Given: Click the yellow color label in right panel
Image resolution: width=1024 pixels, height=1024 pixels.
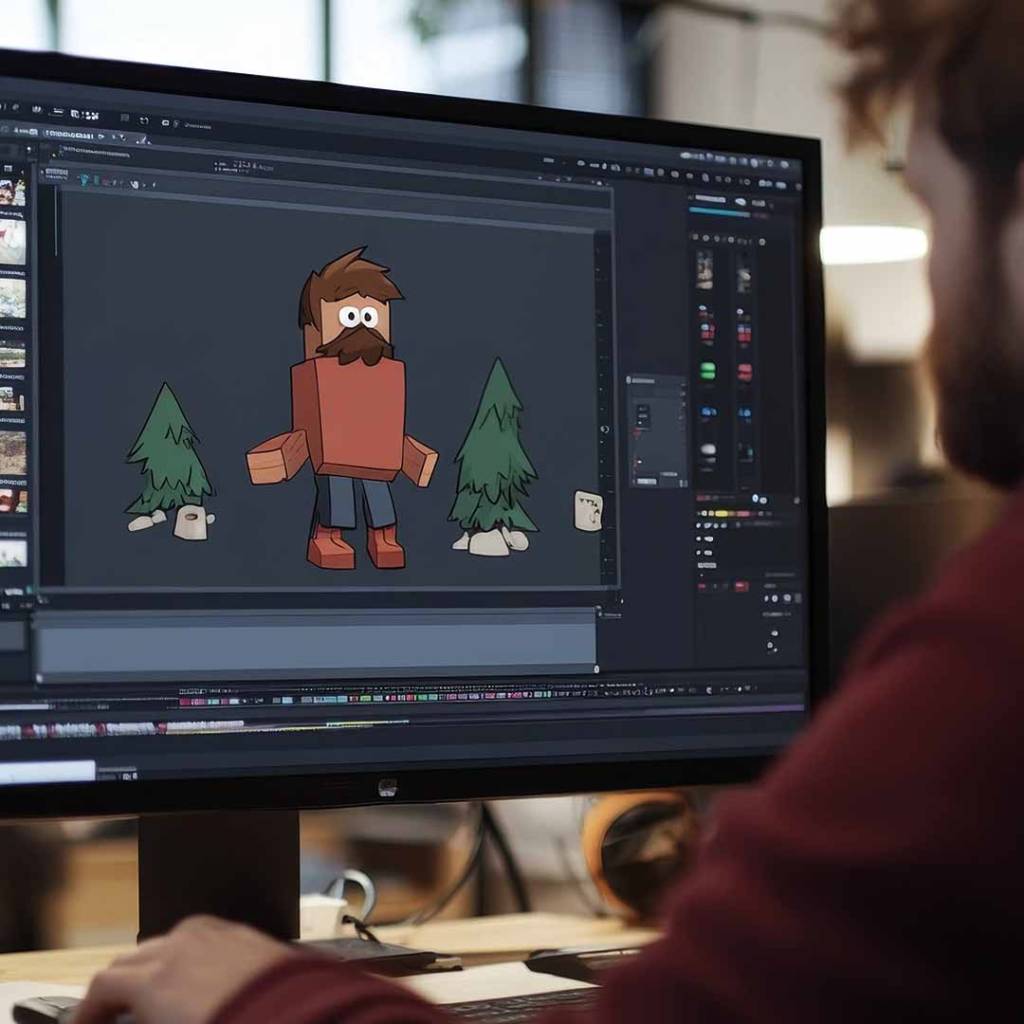Looking at the screenshot, I should pos(721,513).
